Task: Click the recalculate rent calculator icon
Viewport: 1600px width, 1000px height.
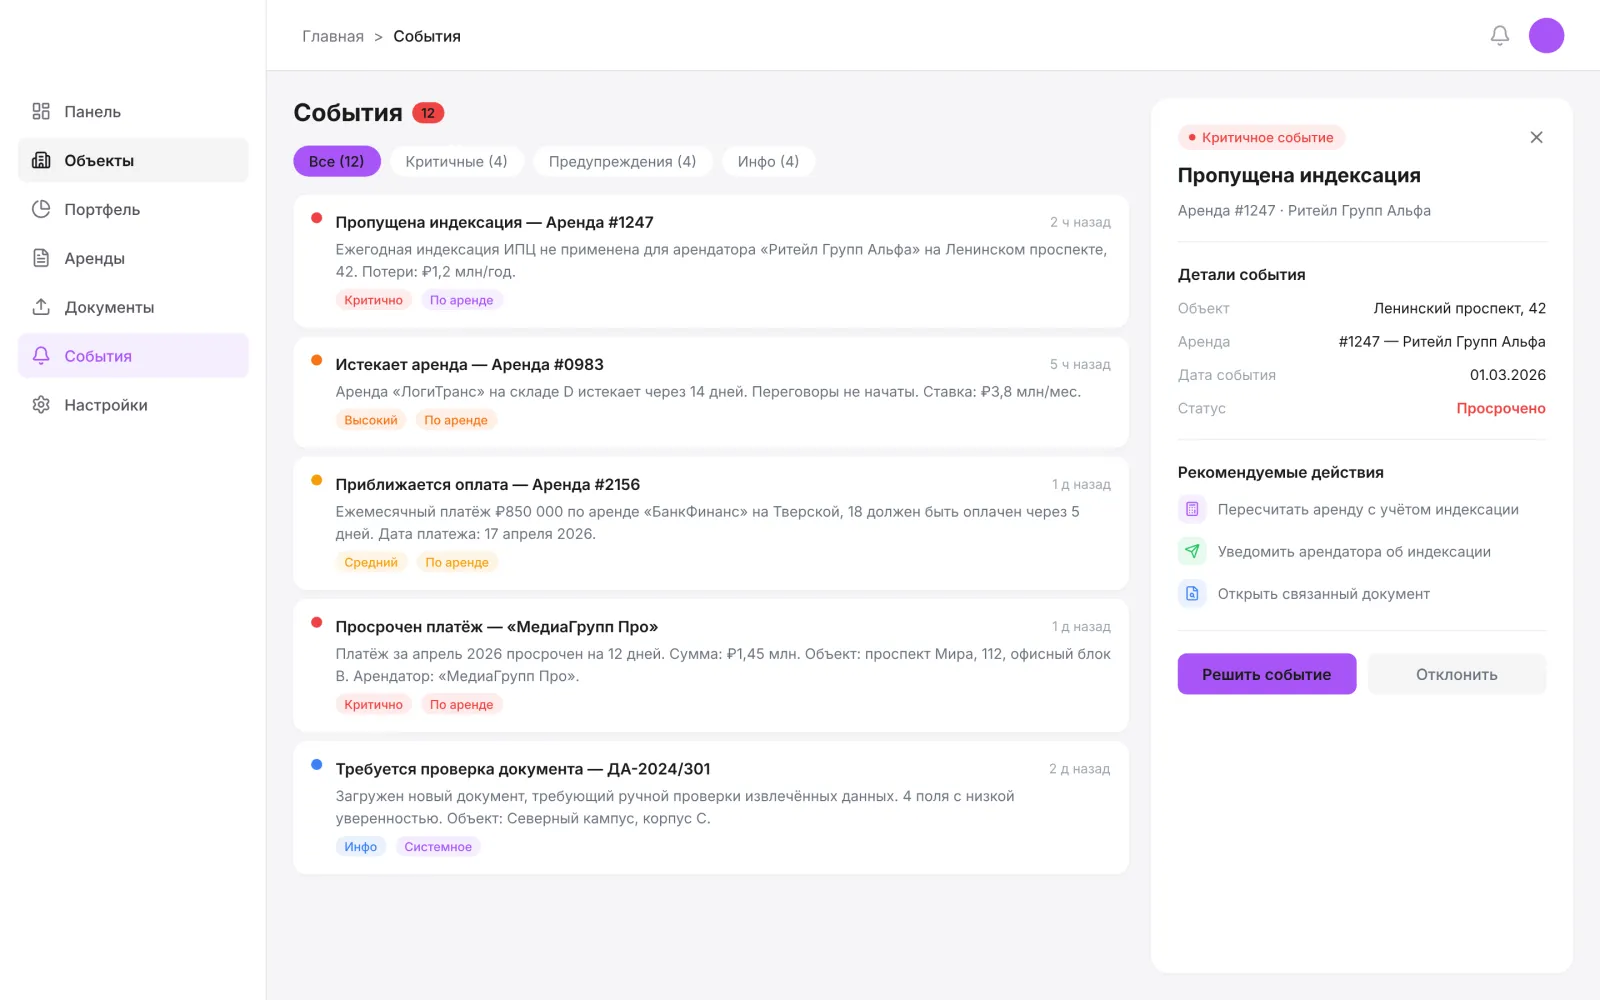Action: click(x=1192, y=509)
